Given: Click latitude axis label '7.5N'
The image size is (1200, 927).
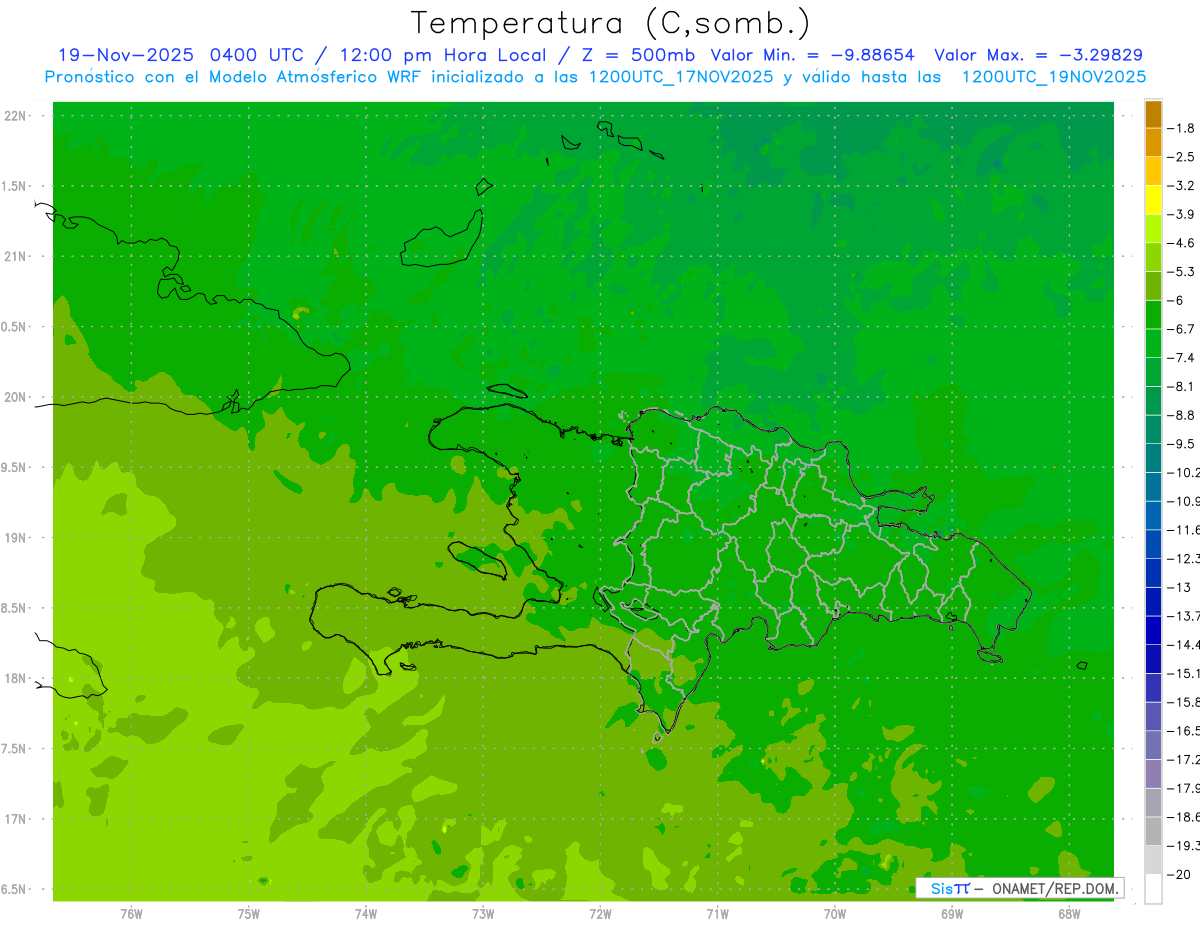Looking at the screenshot, I should click(15, 749).
